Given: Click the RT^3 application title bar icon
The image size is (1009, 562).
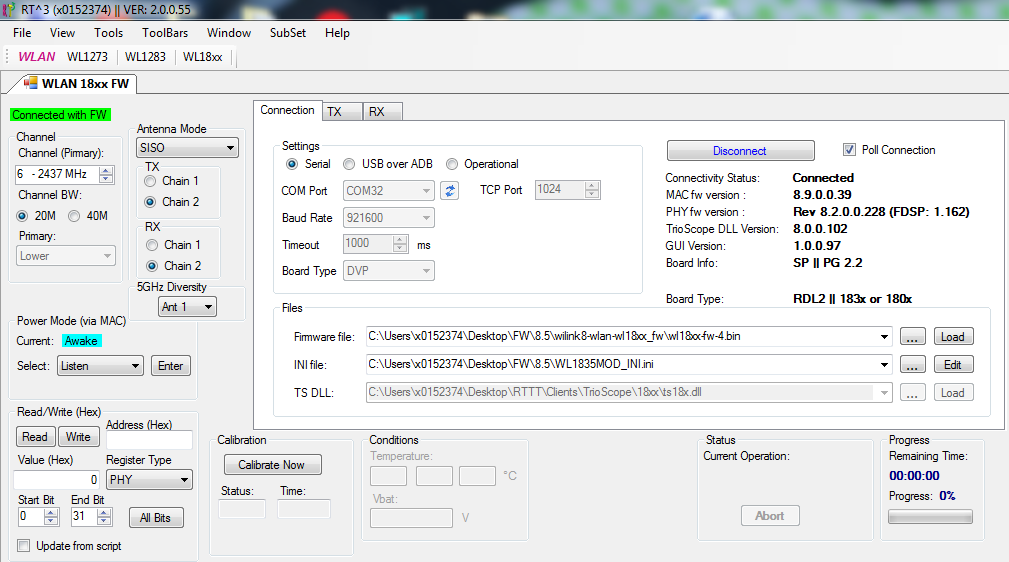Looking at the screenshot, I should click(10, 9).
